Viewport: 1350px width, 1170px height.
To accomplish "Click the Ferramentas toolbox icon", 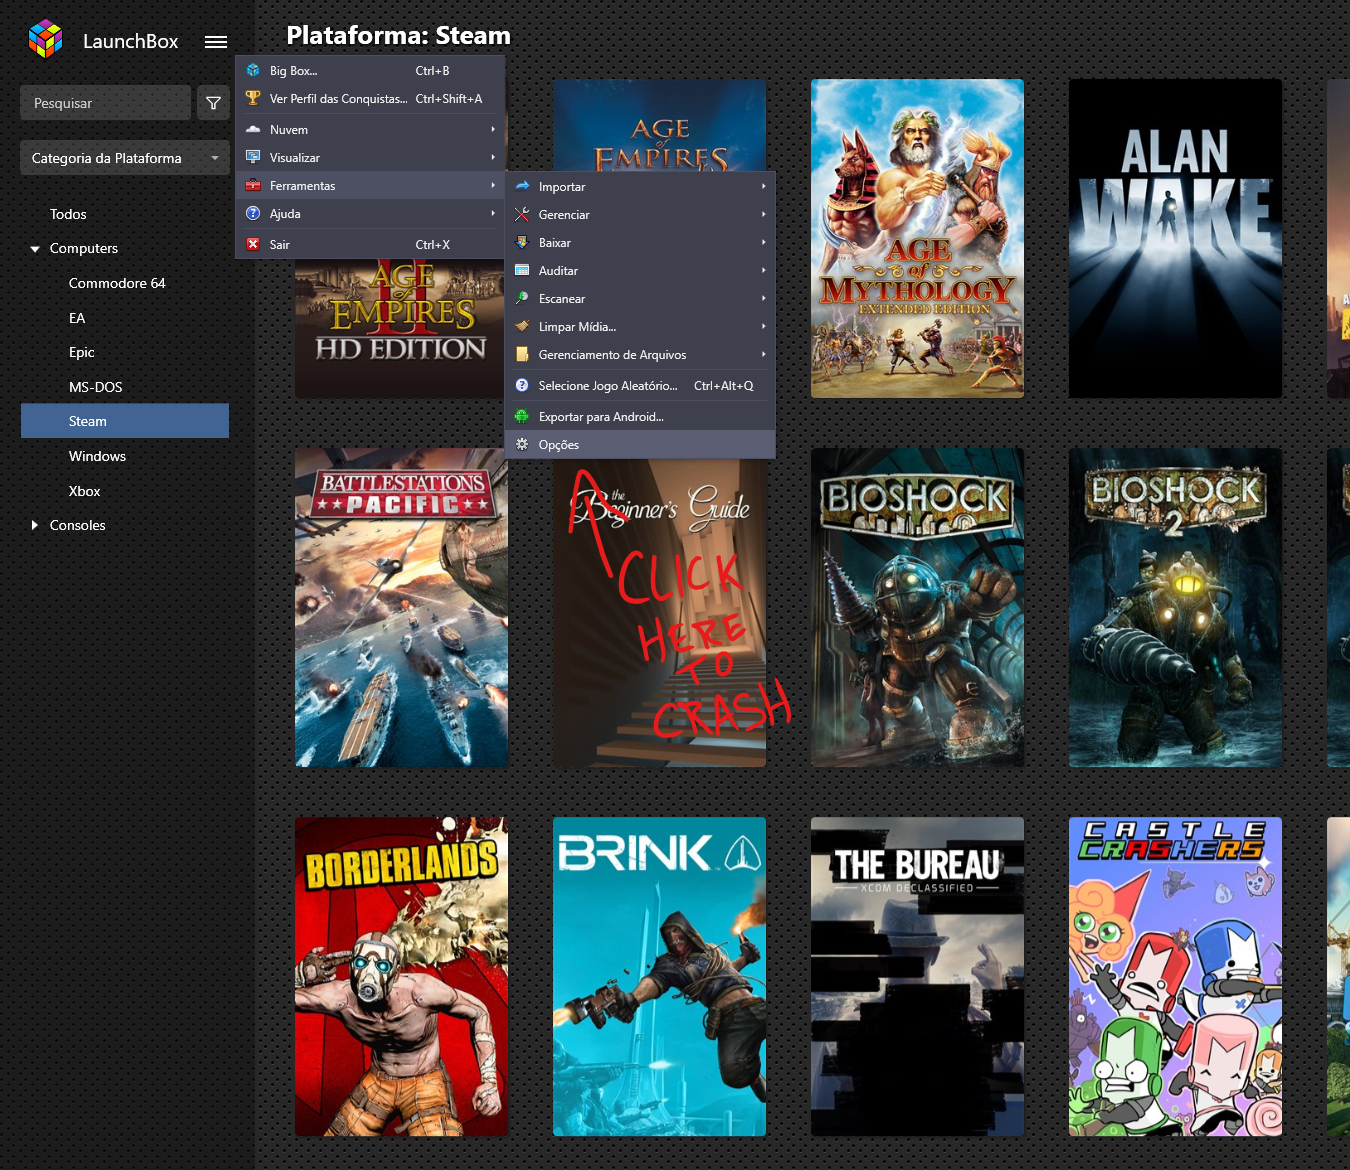I will [253, 185].
